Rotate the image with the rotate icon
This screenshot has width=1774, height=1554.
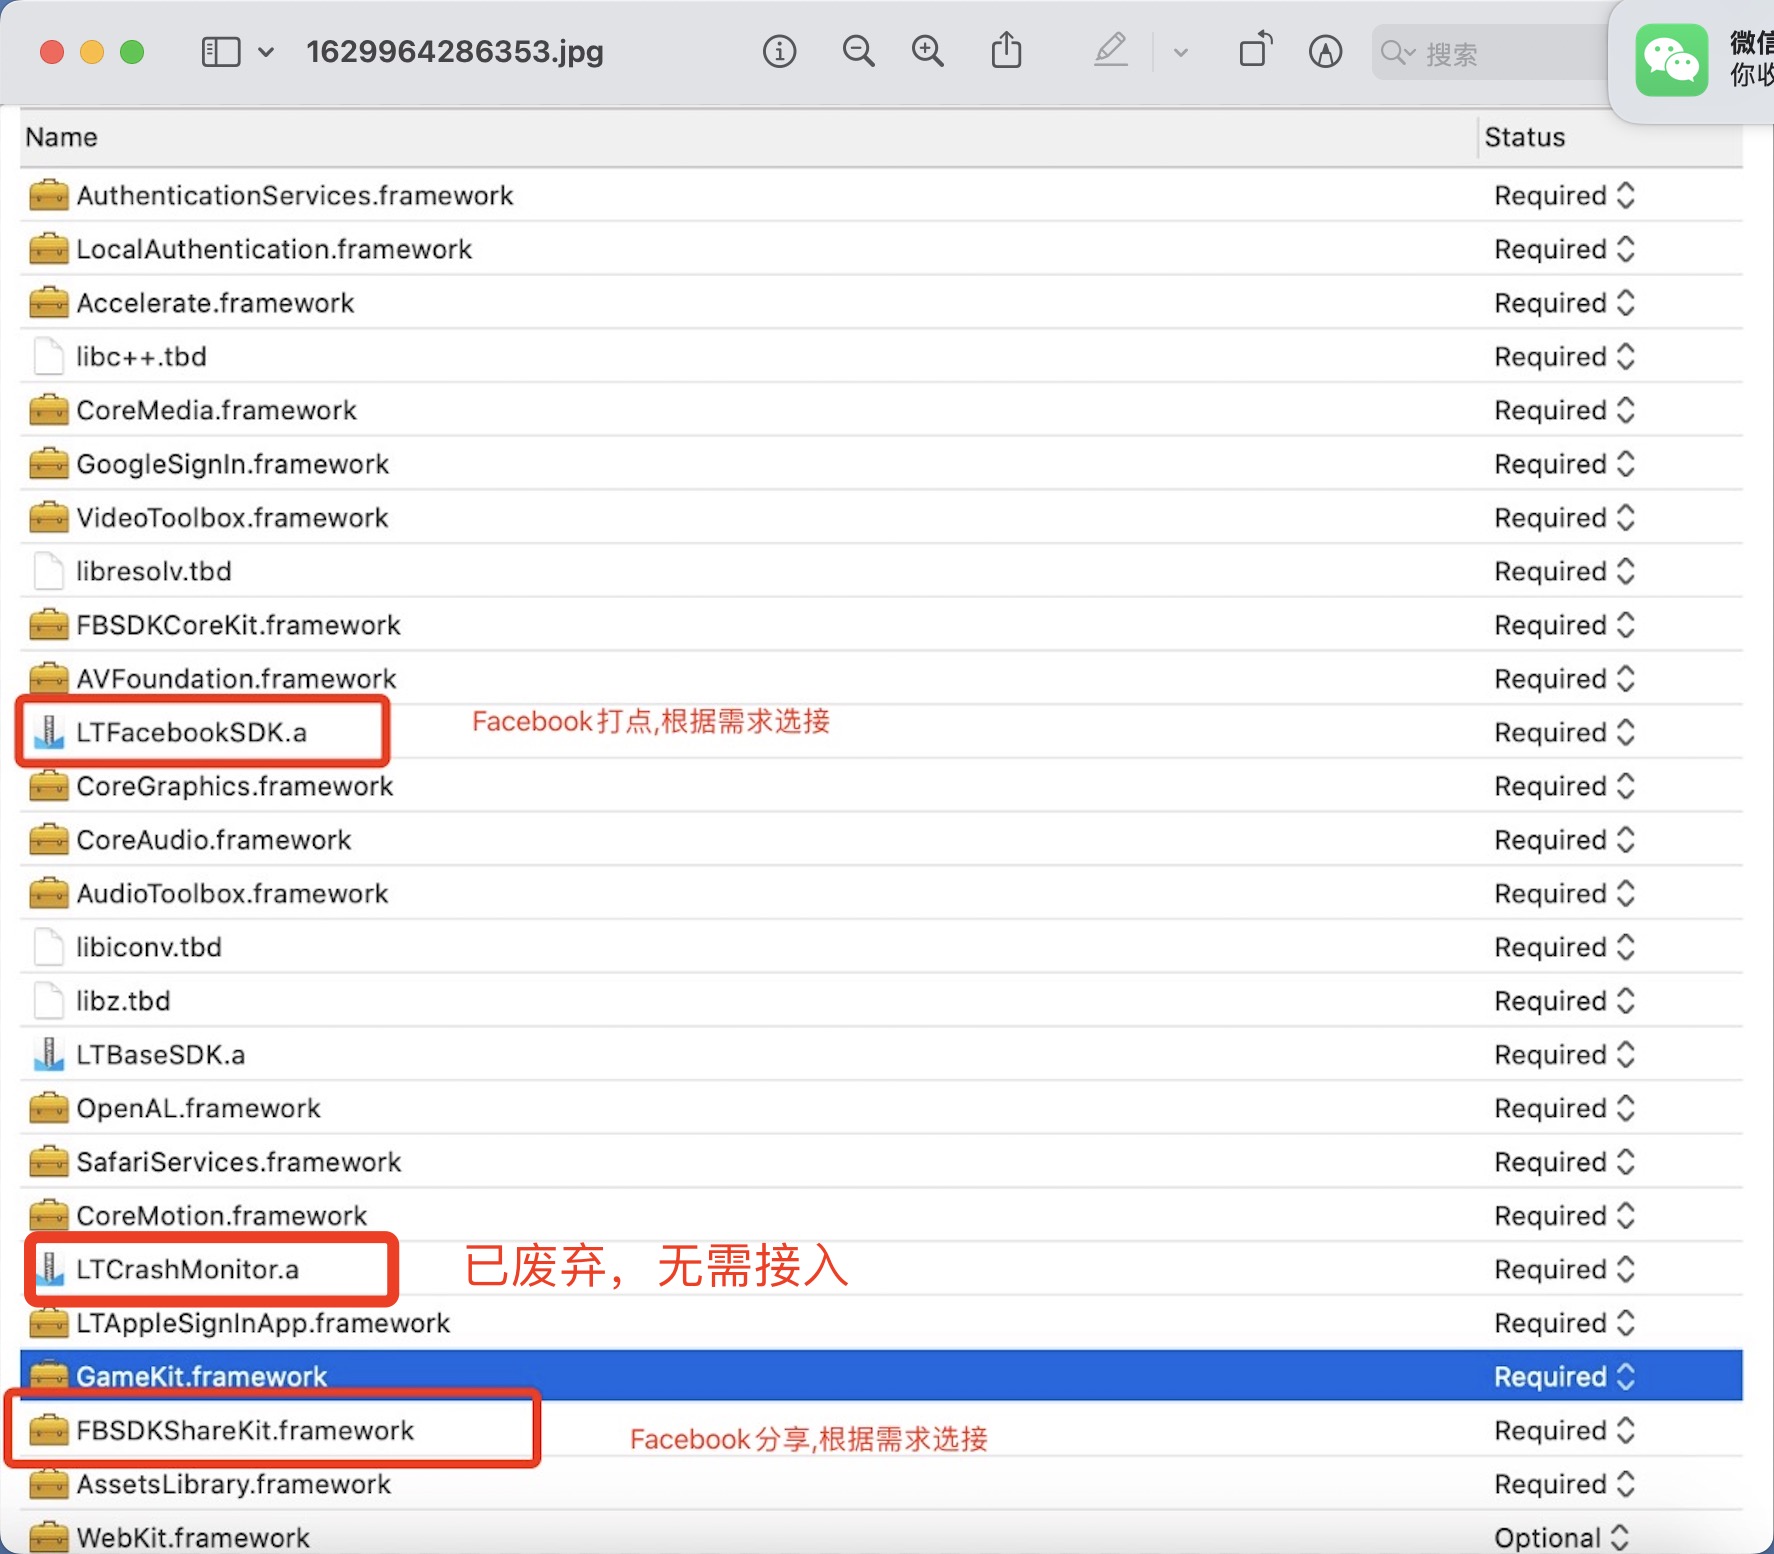pos(1255,51)
